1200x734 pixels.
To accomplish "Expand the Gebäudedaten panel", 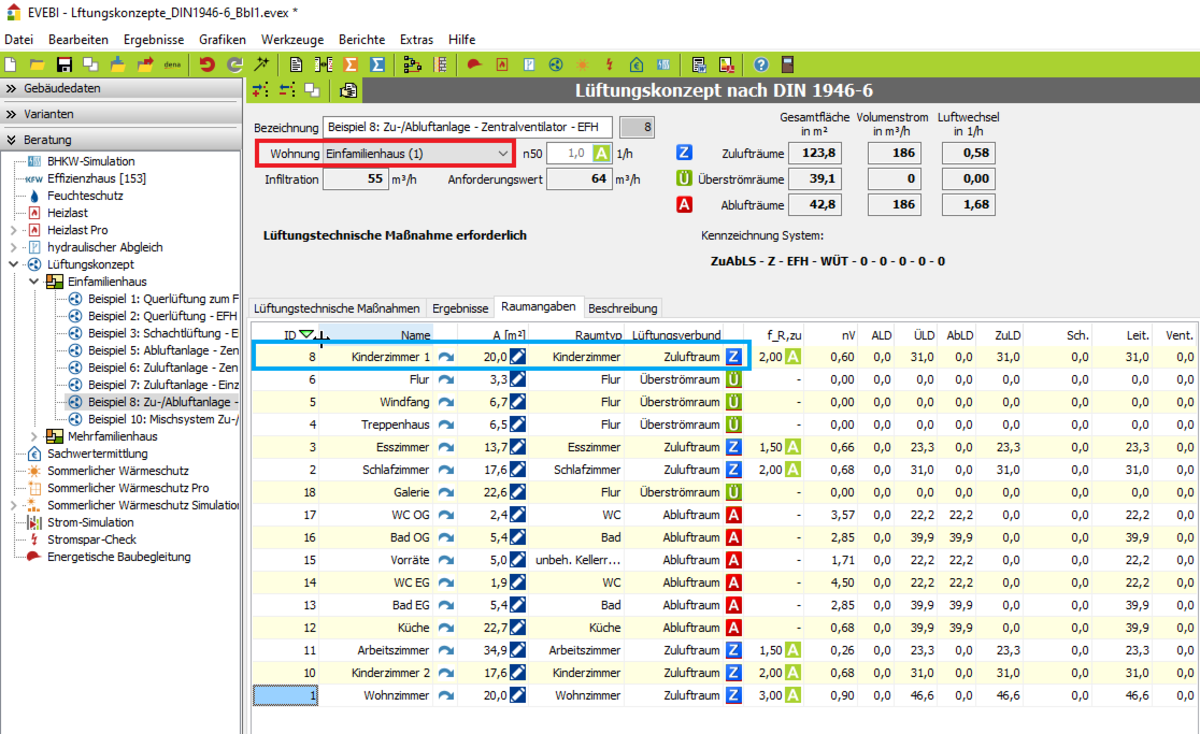I will [x=121, y=88].
